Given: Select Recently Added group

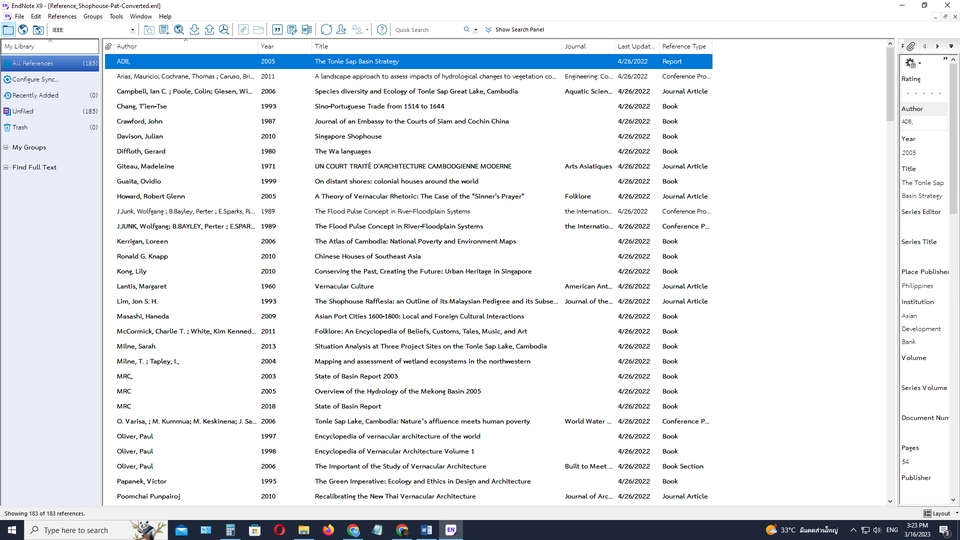Looking at the screenshot, I should coord(50,96).
